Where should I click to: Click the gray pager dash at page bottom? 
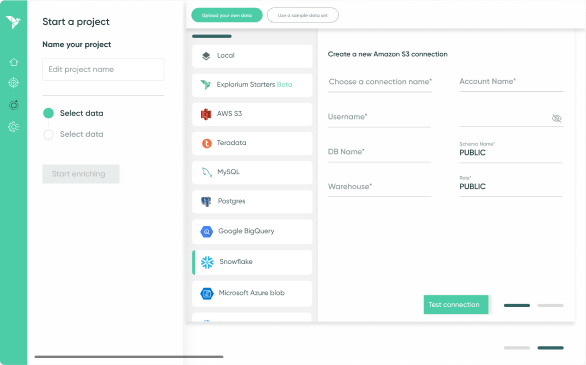coord(517,348)
